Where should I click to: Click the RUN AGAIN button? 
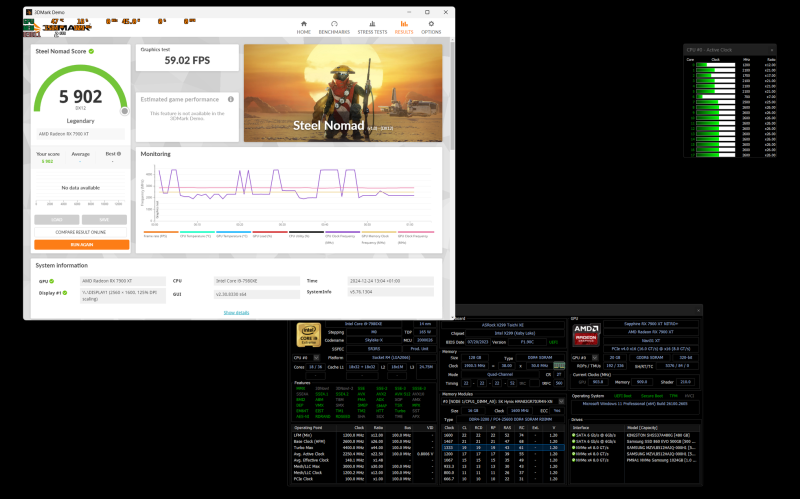click(82, 245)
